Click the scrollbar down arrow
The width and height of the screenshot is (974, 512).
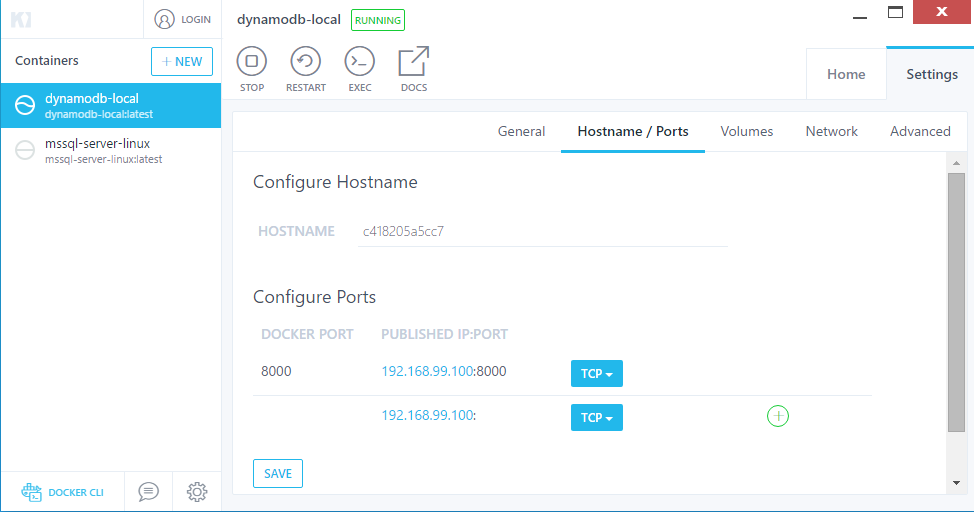(956, 483)
